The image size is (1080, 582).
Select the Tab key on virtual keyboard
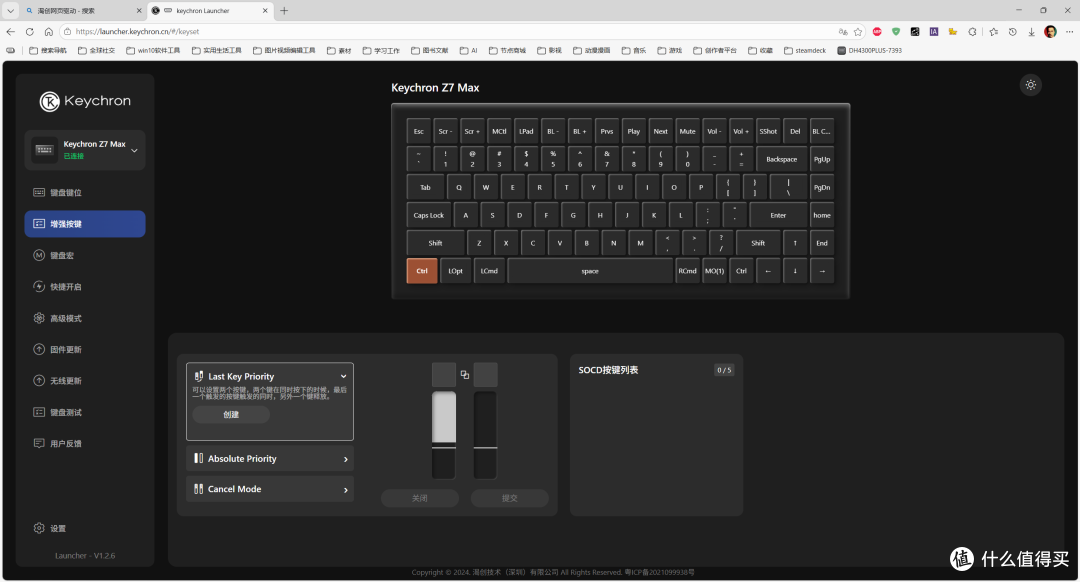[x=426, y=187]
